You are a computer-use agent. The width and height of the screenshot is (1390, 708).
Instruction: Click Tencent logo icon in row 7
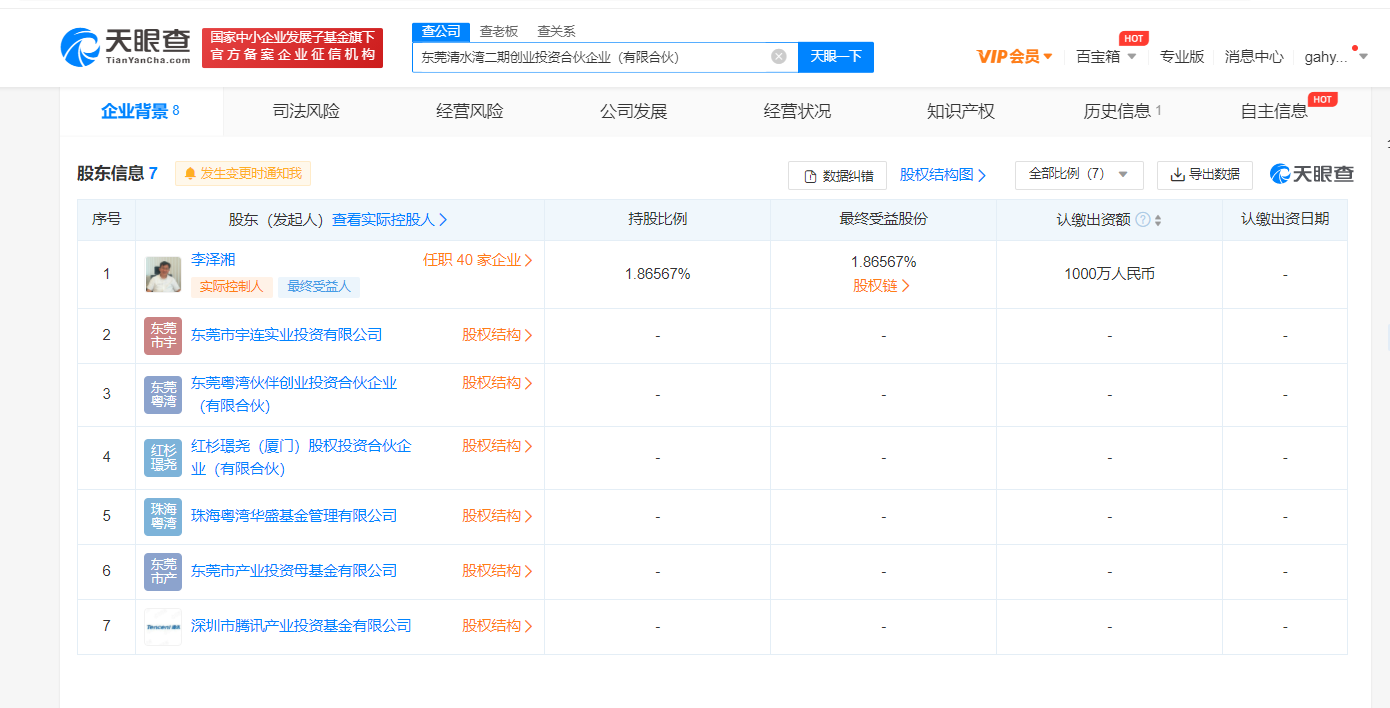click(163, 627)
